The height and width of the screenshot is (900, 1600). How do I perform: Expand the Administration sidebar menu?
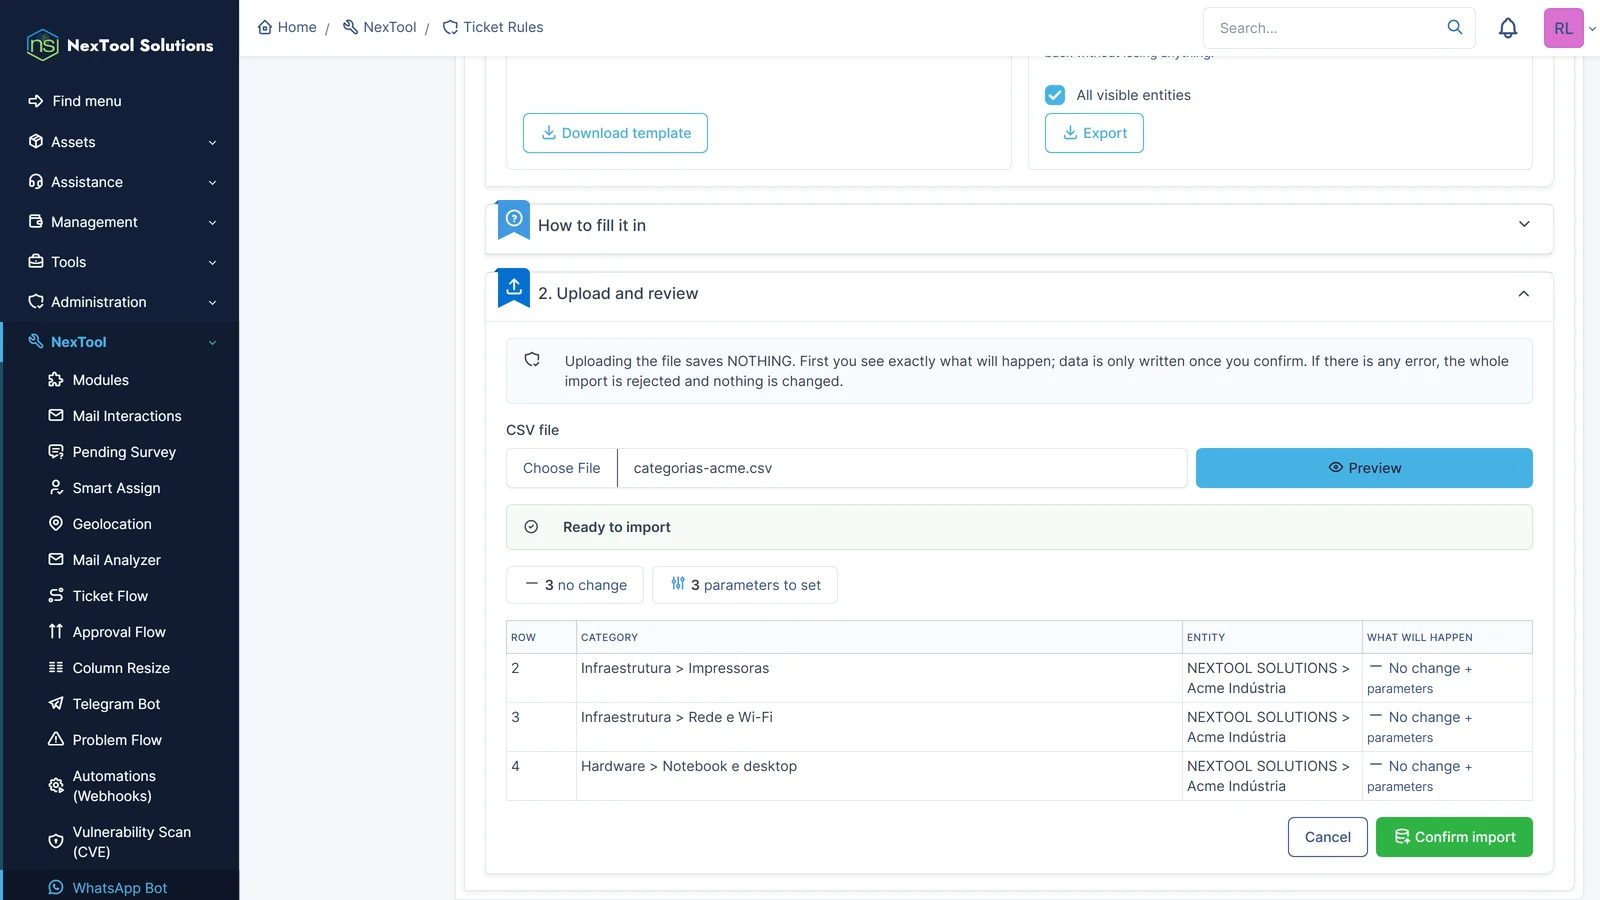(x=120, y=302)
